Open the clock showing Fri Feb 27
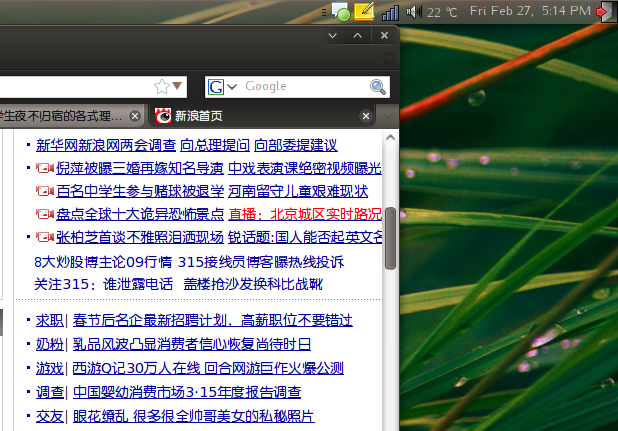This screenshot has height=431, width=618. click(530, 11)
